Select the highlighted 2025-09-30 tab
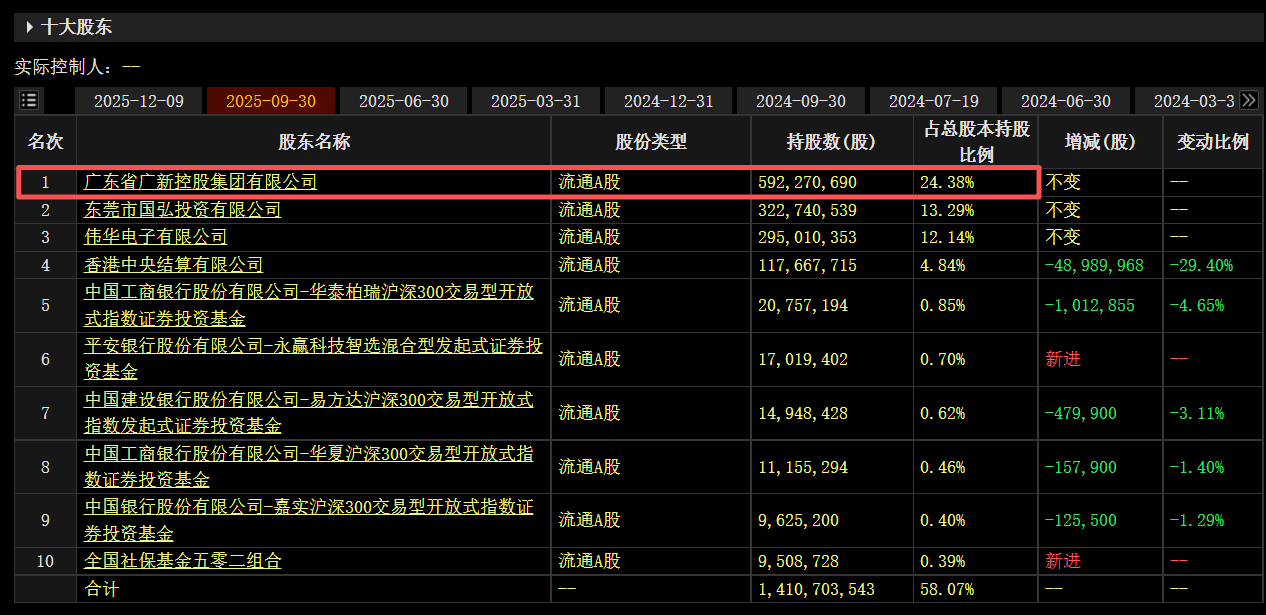This screenshot has width=1266, height=615. 271,100
